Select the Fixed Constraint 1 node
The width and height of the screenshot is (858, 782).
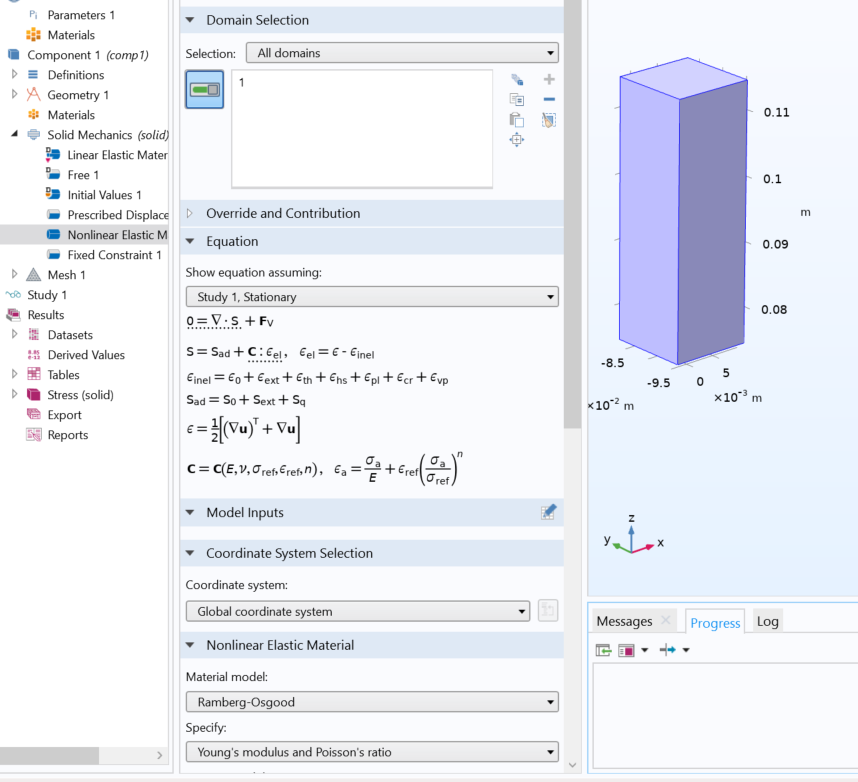[x=114, y=255]
